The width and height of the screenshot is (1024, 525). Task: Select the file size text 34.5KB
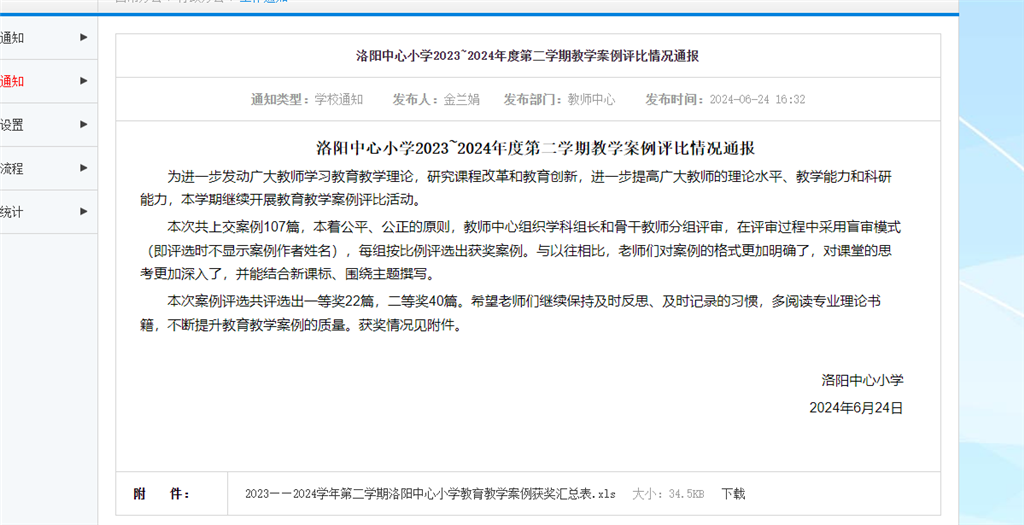coord(686,494)
